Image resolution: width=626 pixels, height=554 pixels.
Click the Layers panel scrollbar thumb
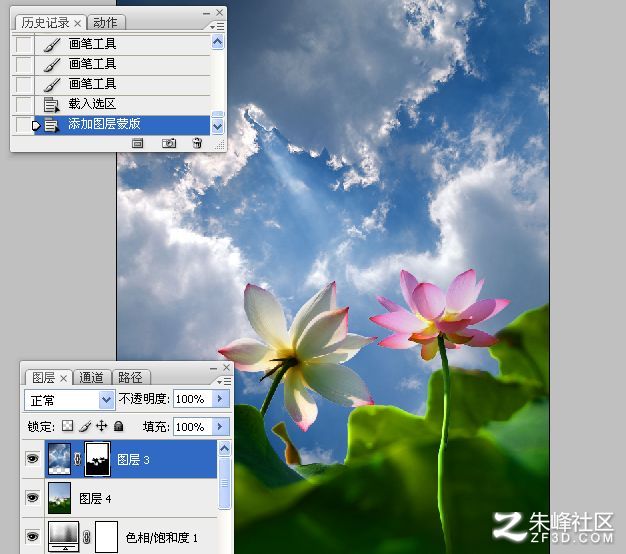pos(225,483)
